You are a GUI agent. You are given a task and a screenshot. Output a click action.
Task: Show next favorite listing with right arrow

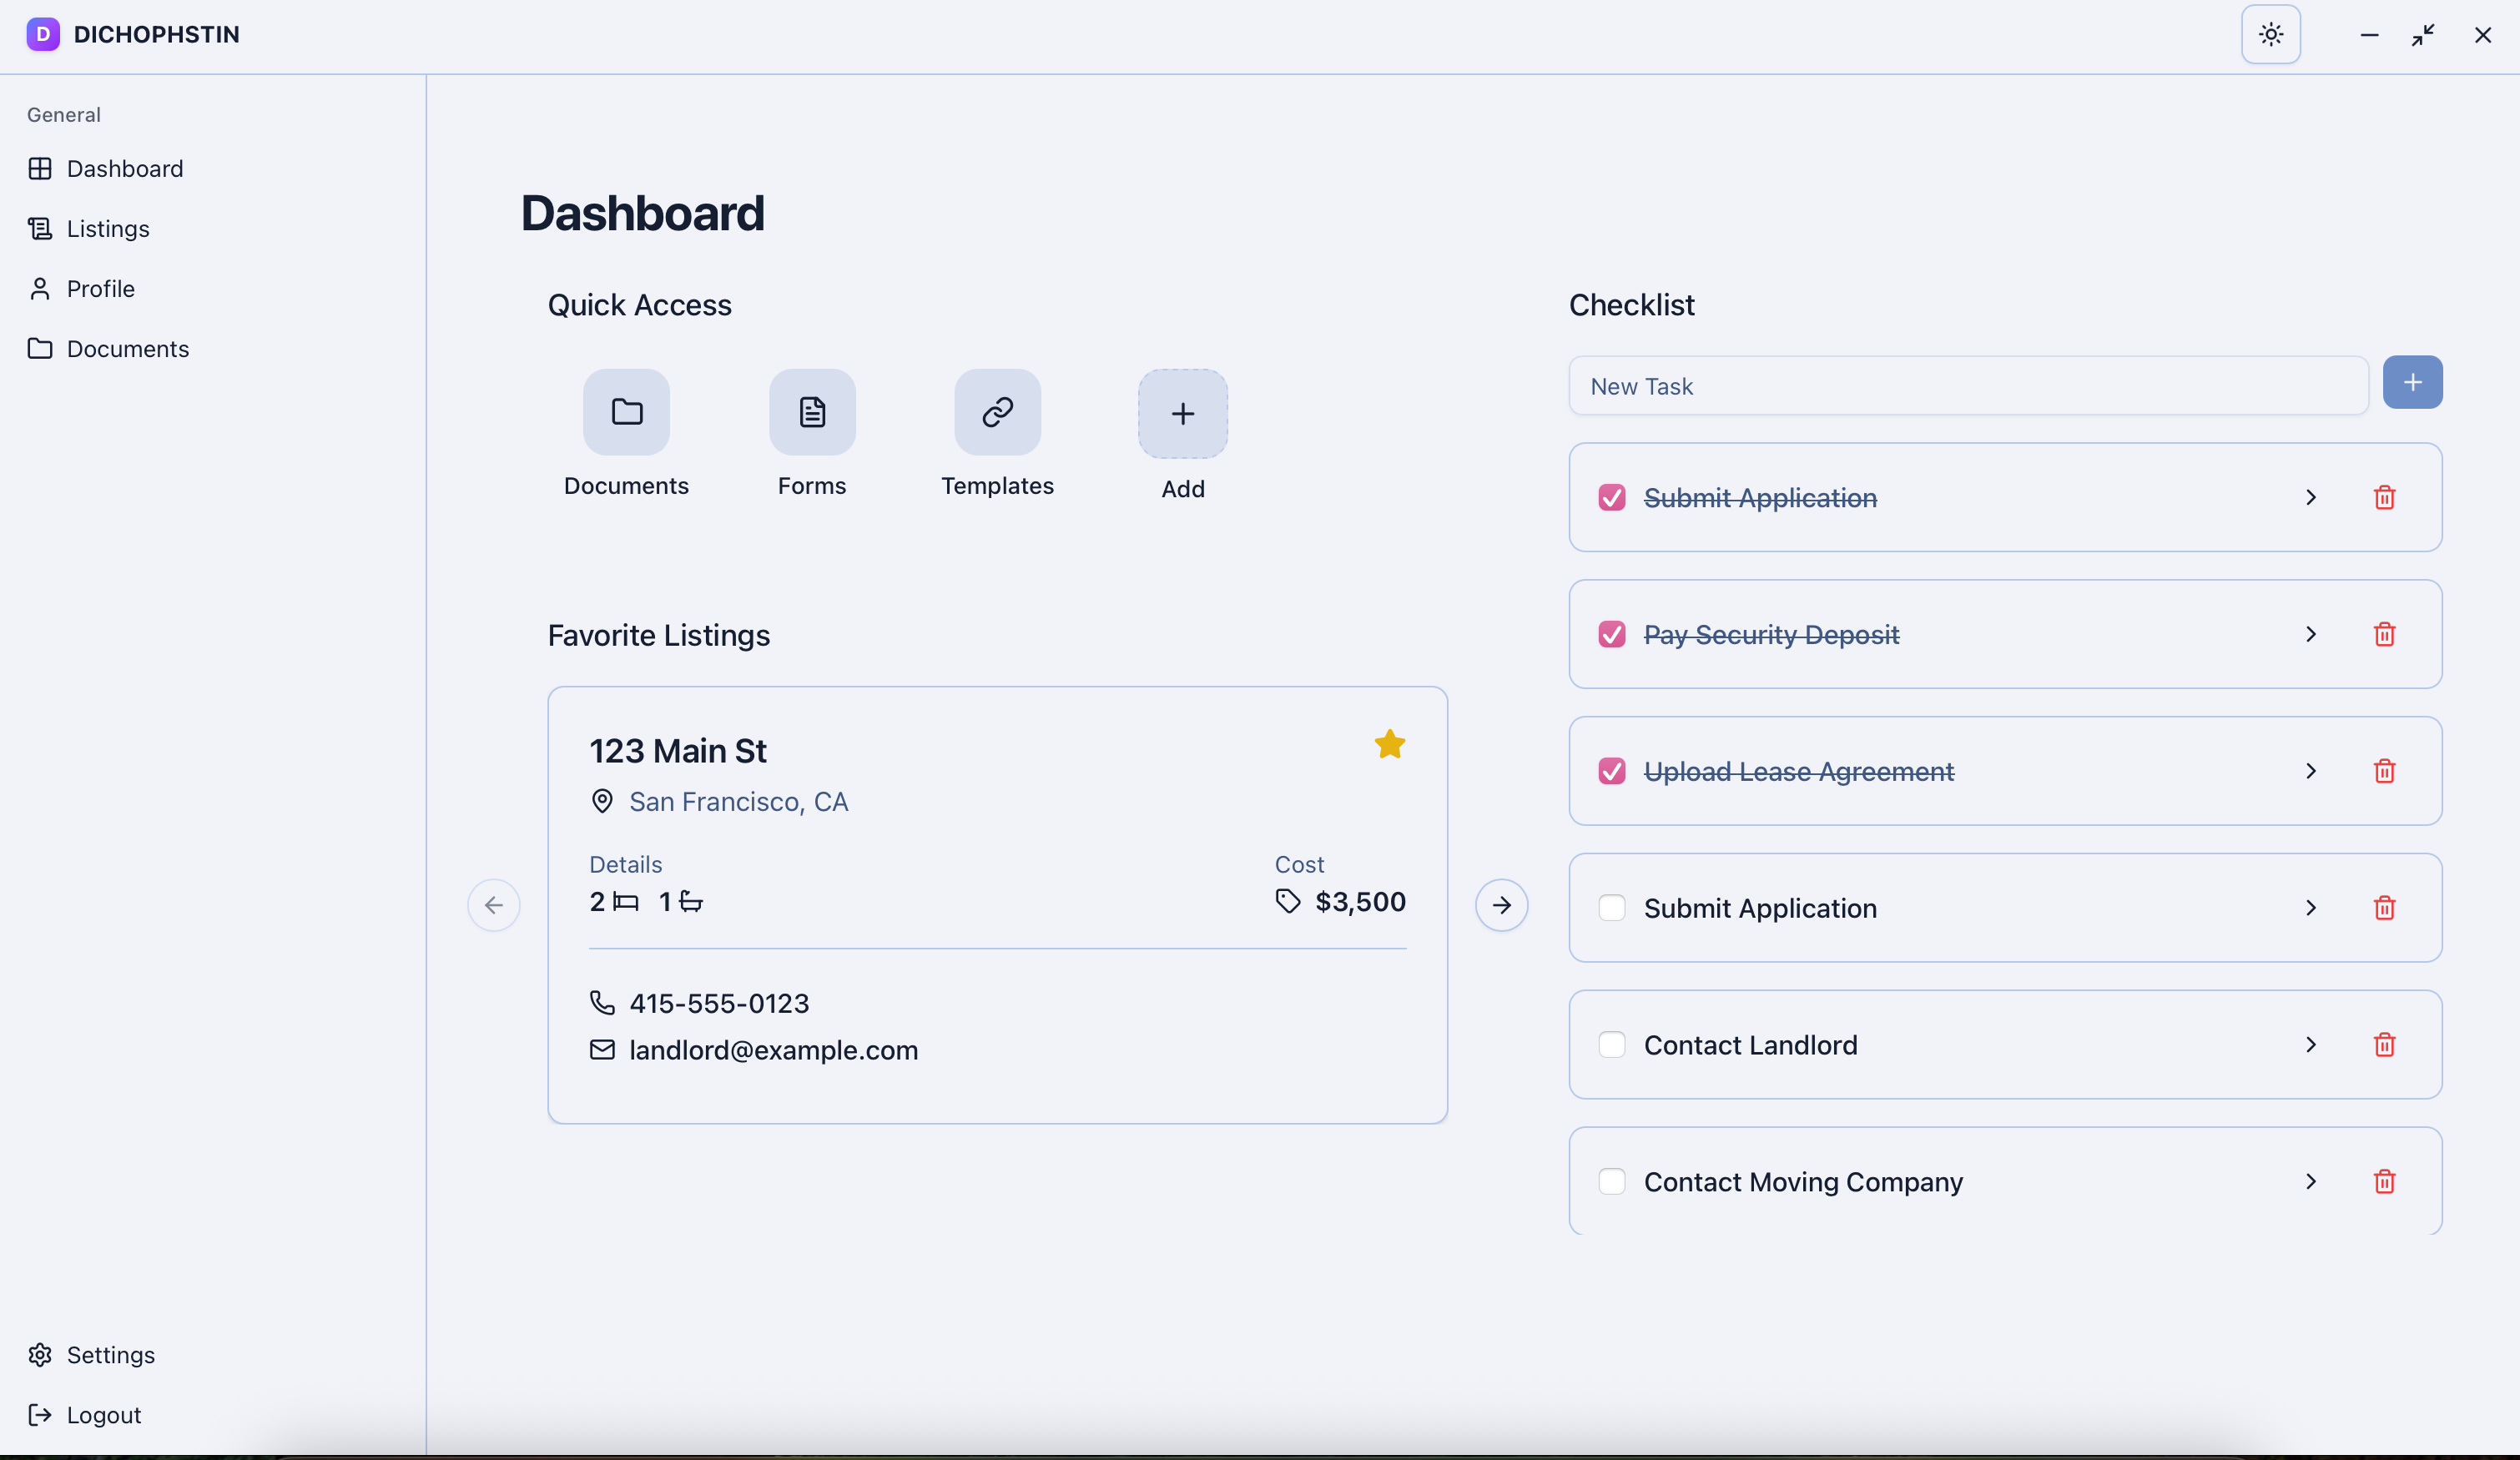click(1501, 905)
